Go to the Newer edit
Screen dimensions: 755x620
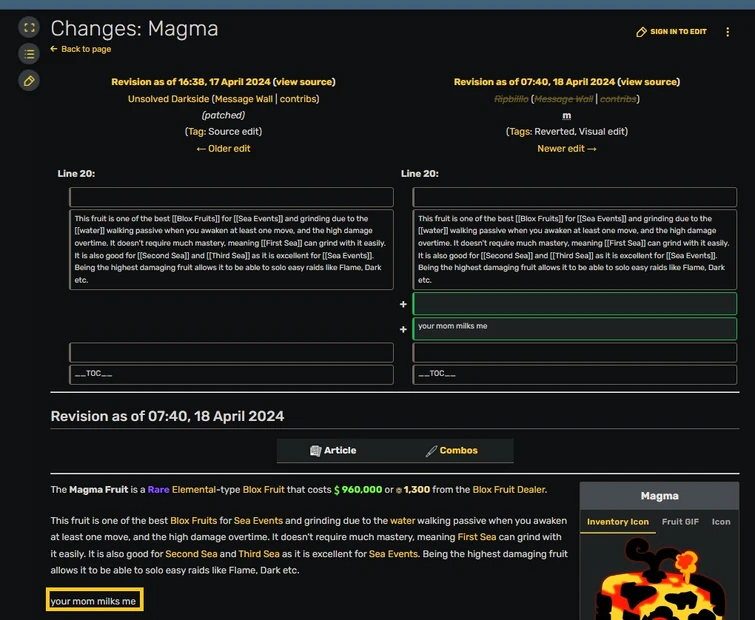pos(567,149)
